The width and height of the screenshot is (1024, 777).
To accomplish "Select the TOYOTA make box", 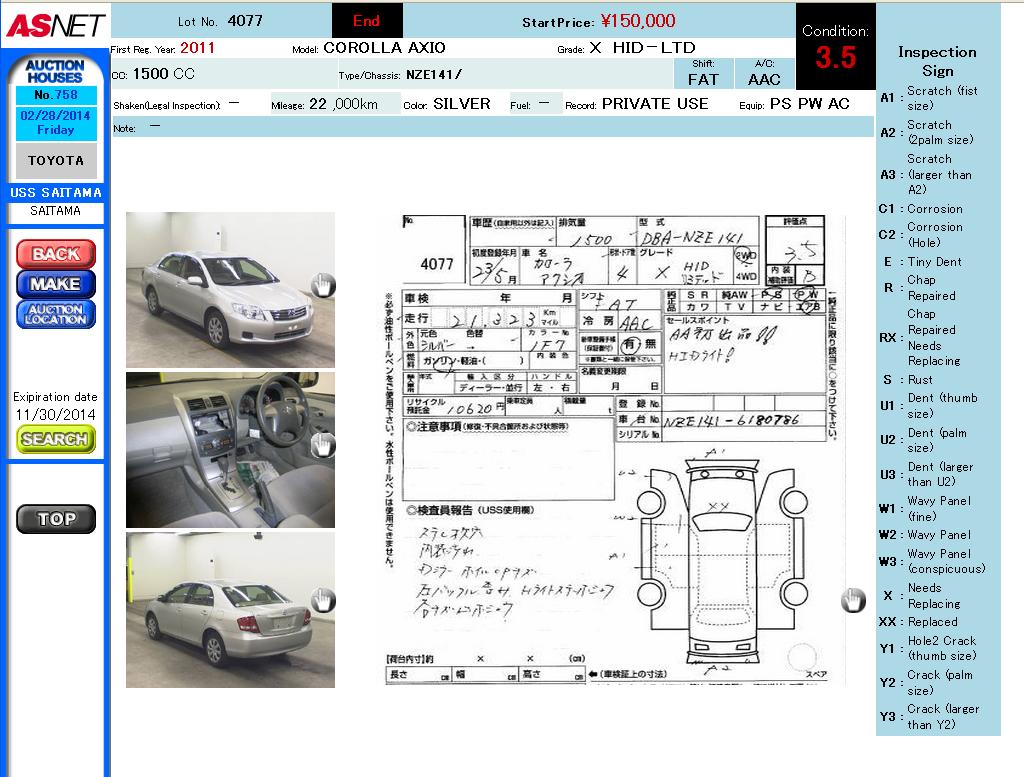I will [x=56, y=161].
